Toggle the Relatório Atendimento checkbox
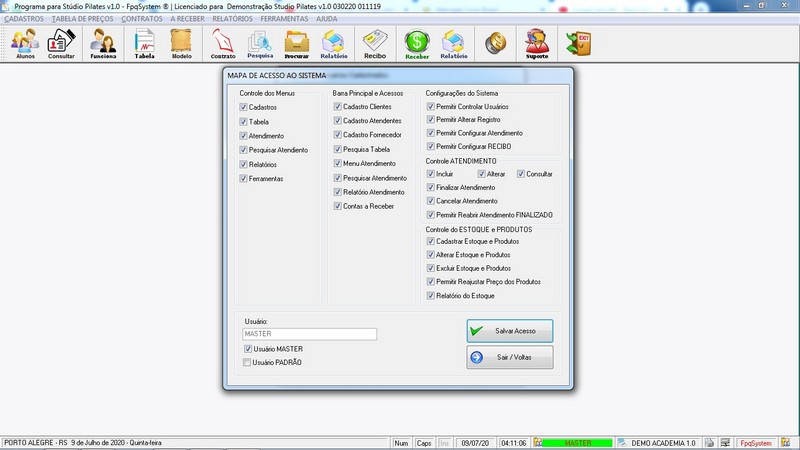The height and width of the screenshot is (450, 800). [337, 192]
